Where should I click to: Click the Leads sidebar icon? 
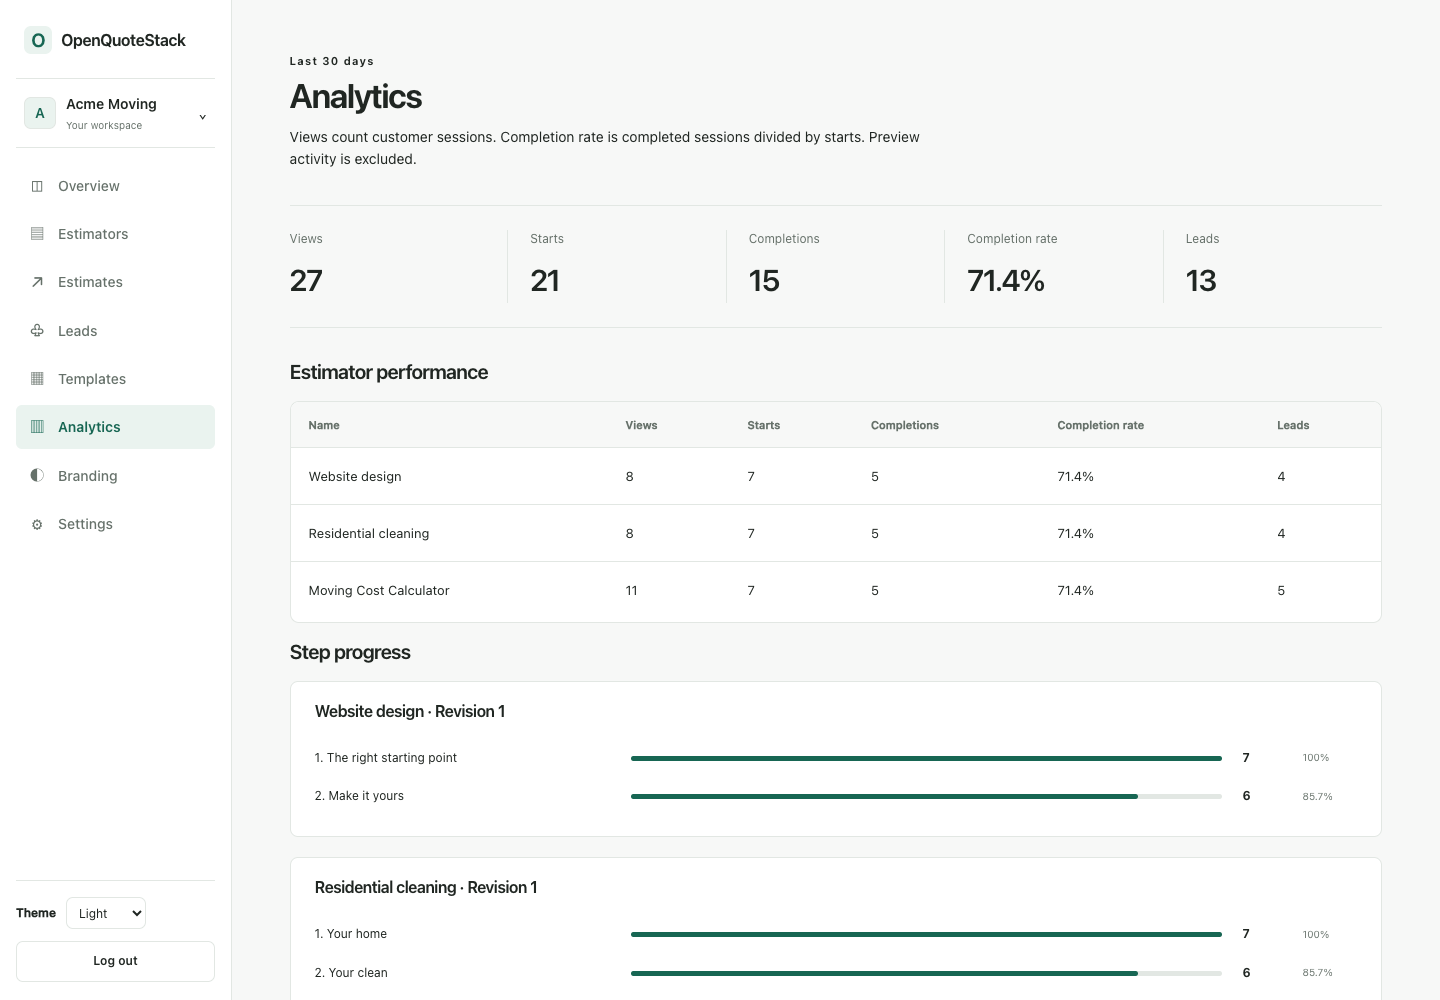pos(37,331)
